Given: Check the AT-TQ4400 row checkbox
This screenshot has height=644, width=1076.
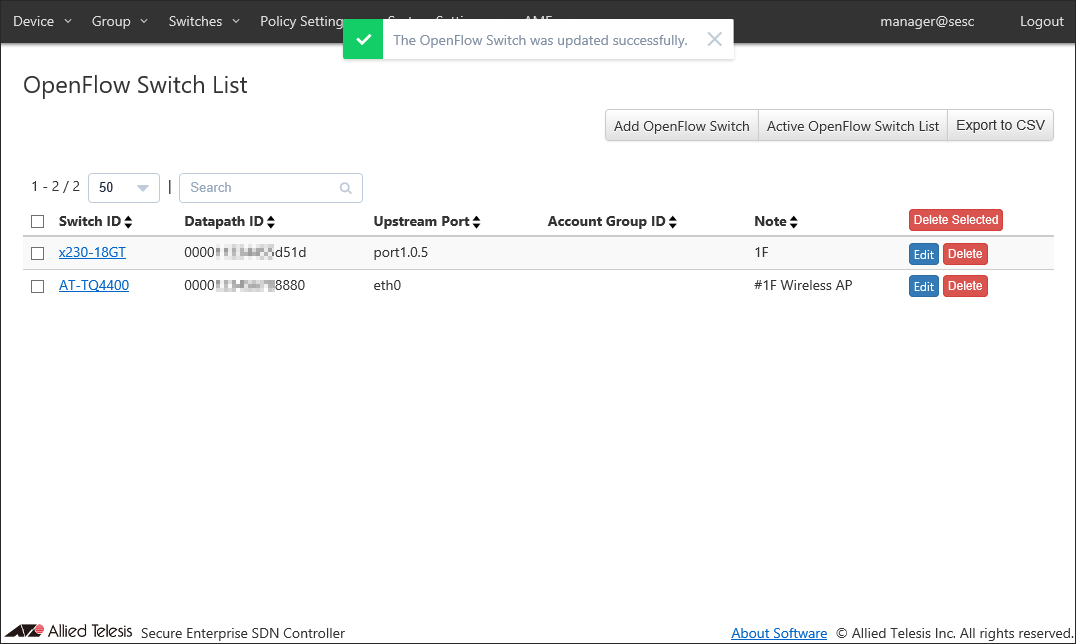Looking at the screenshot, I should tap(38, 286).
